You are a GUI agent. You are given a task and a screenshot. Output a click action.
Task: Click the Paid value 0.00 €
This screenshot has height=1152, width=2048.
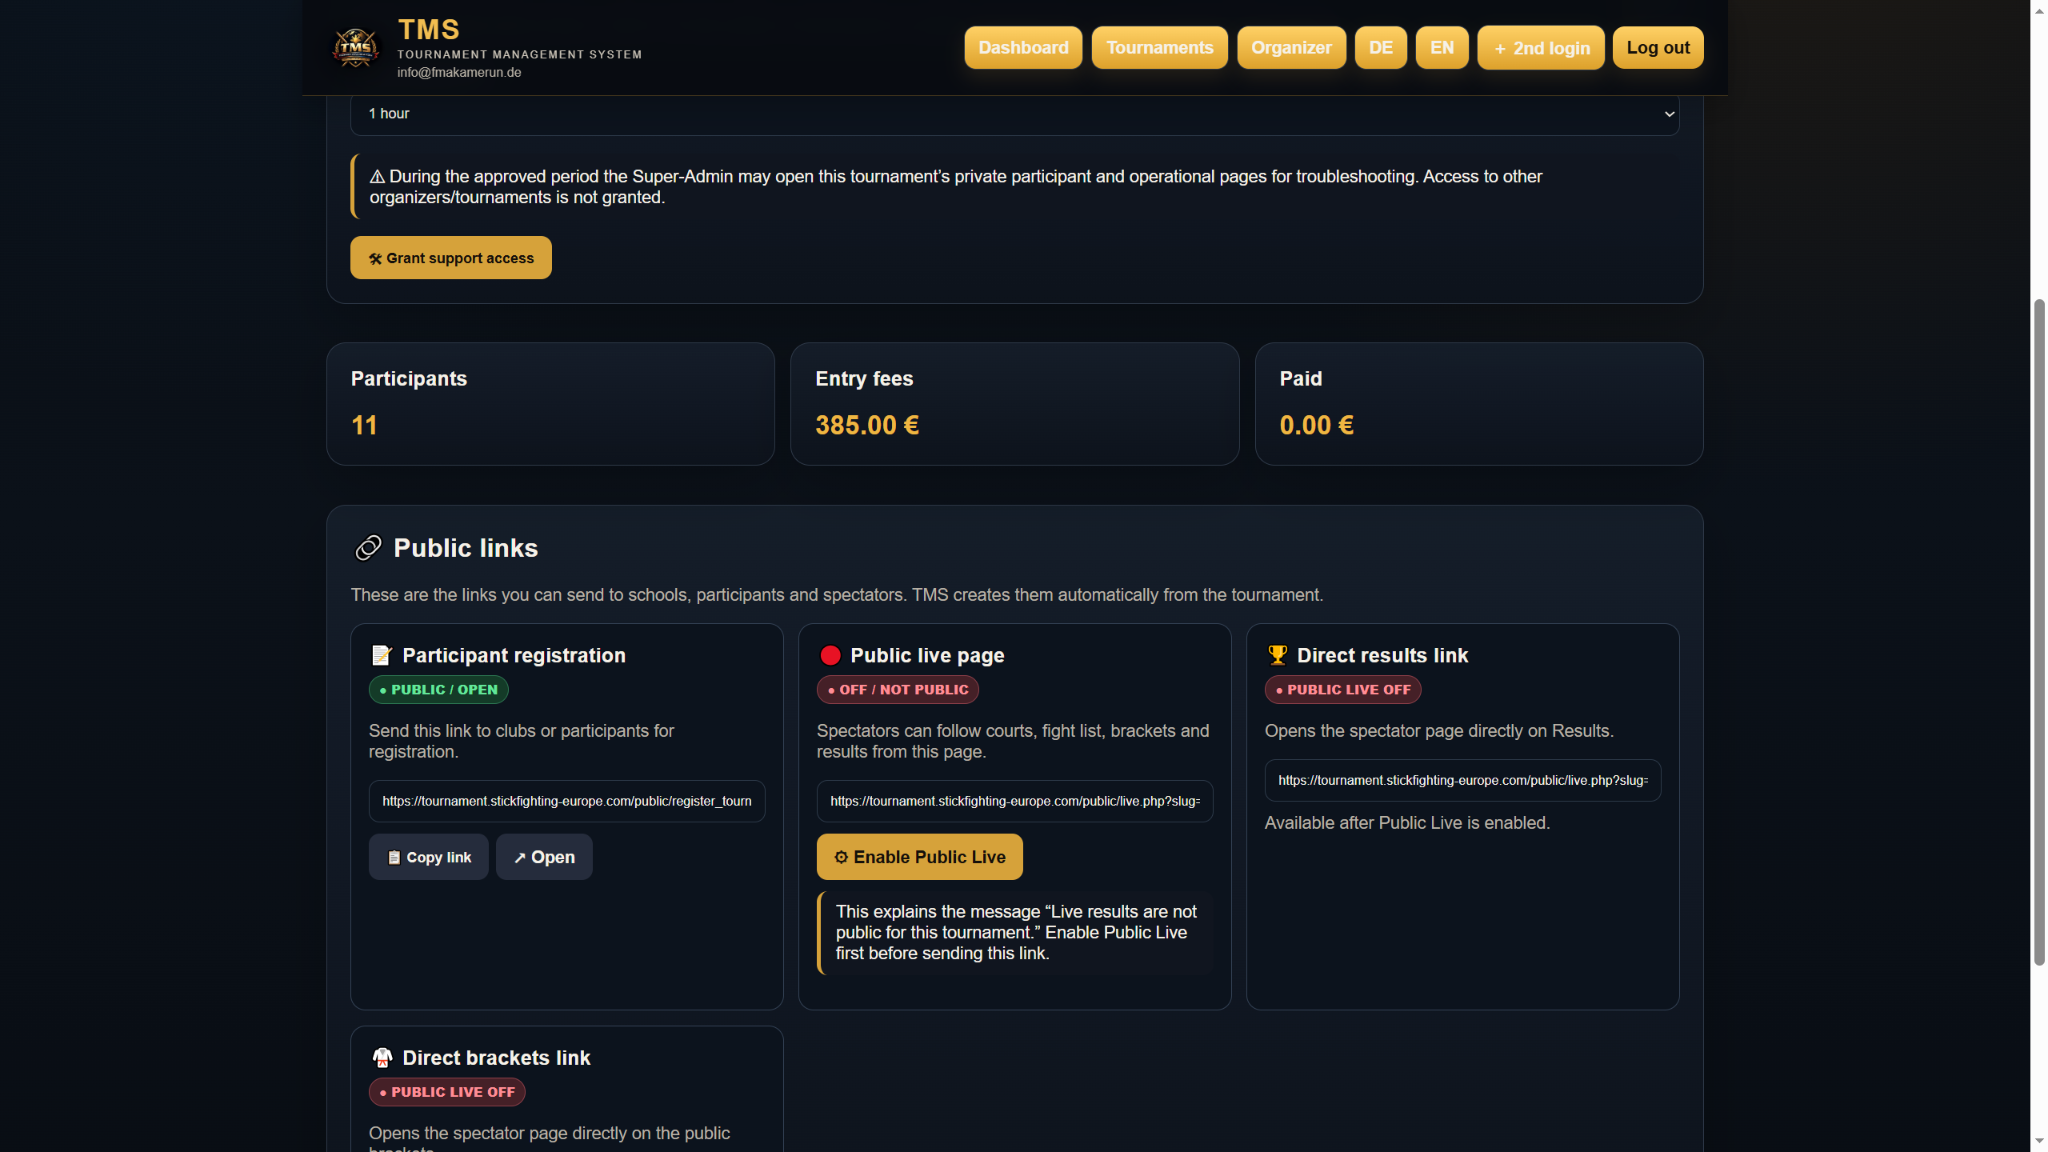[1316, 425]
